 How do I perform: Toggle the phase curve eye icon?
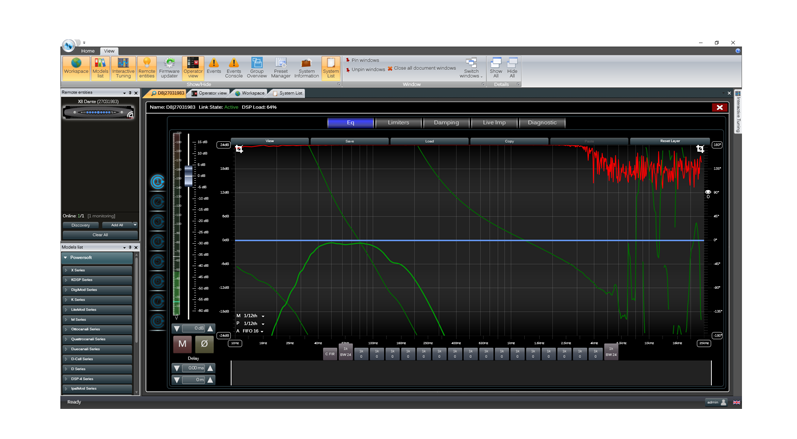click(708, 192)
